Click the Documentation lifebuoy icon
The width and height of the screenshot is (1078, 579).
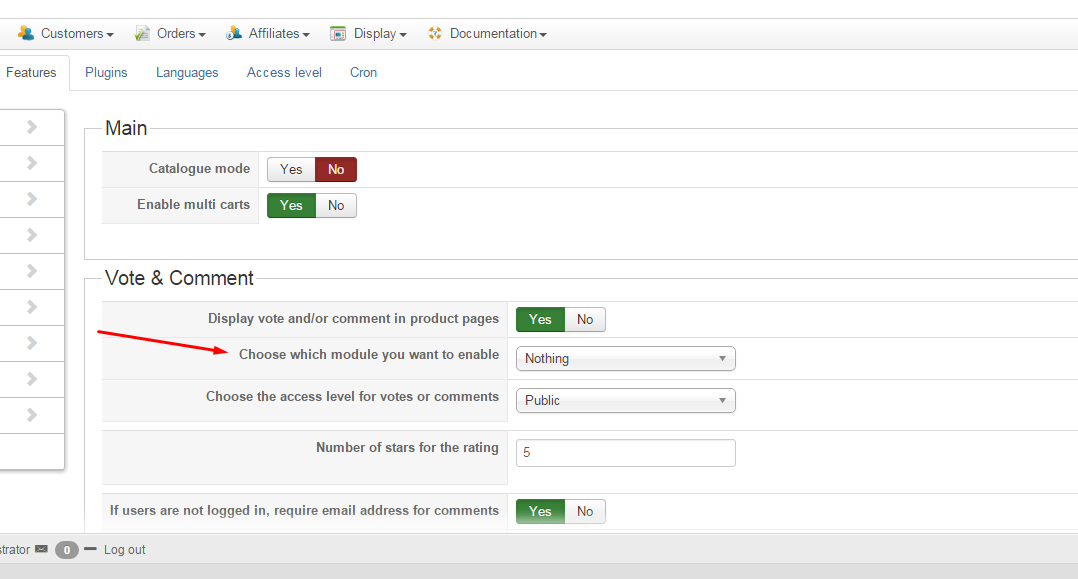[434, 33]
